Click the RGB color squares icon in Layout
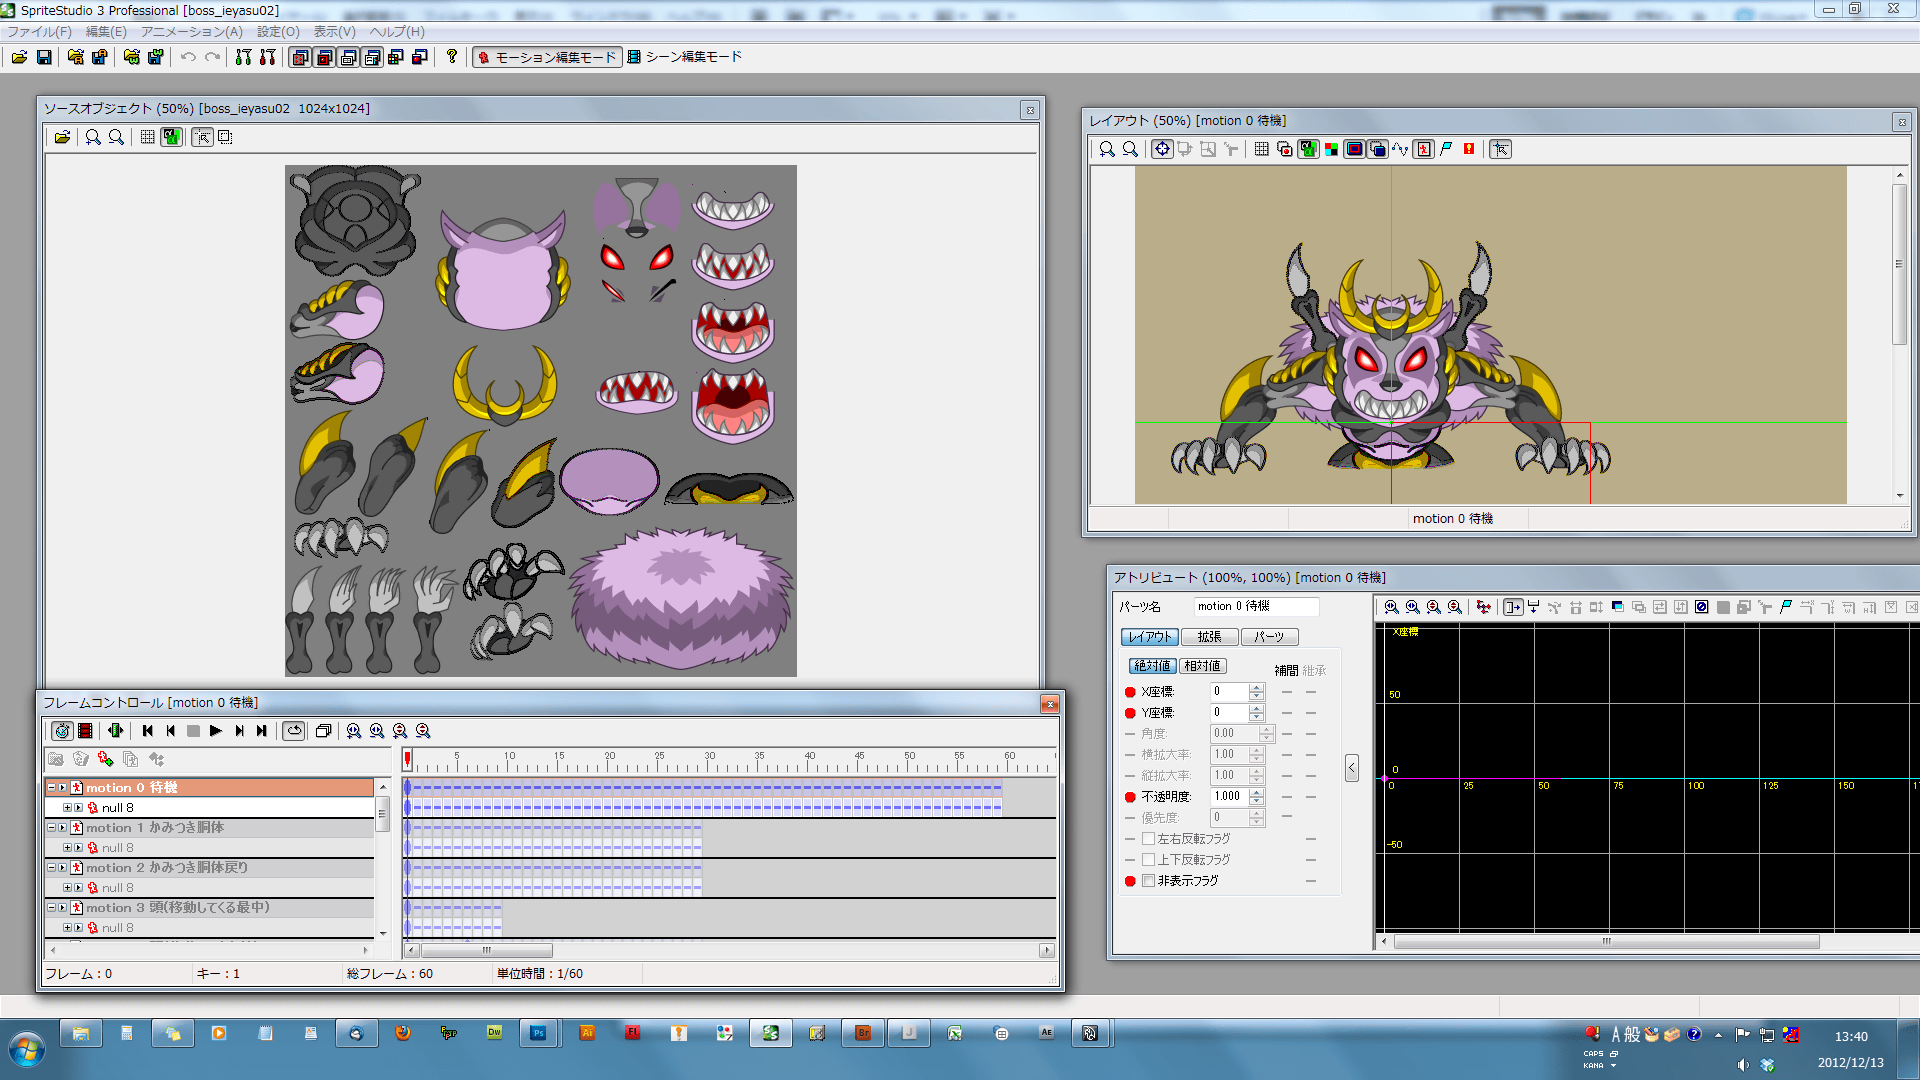 click(x=1331, y=149)
